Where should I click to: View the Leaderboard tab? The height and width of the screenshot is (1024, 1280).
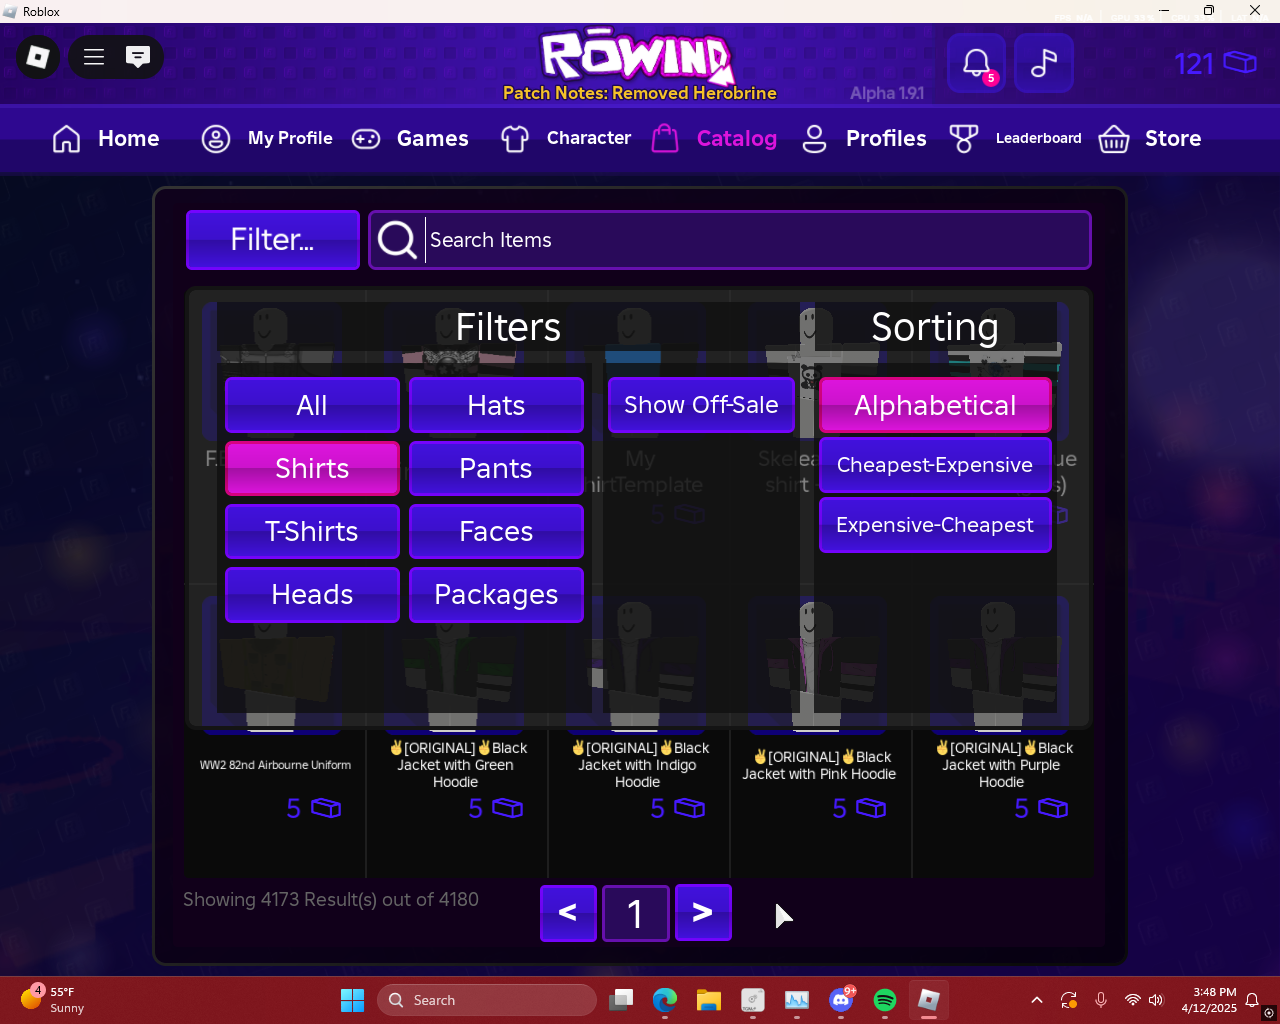coord(1015,138)
